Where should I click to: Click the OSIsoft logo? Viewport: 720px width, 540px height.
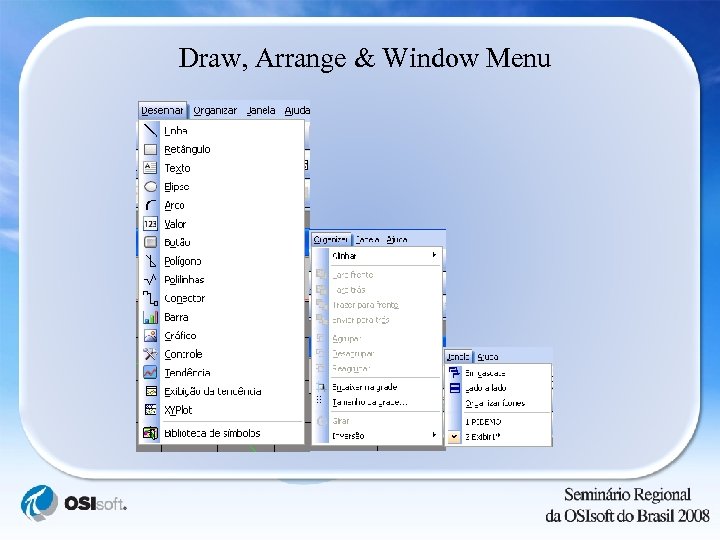73,503
